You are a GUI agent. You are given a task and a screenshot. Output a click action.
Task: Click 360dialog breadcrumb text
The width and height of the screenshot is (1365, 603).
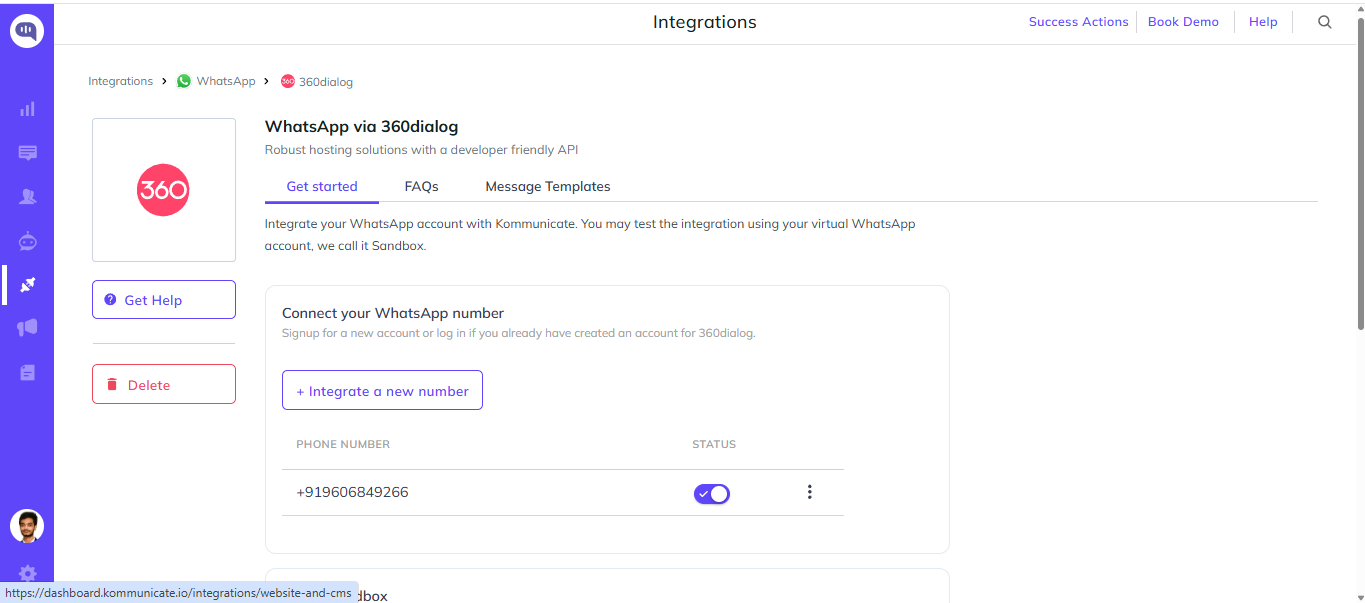[x=326, y=82]
